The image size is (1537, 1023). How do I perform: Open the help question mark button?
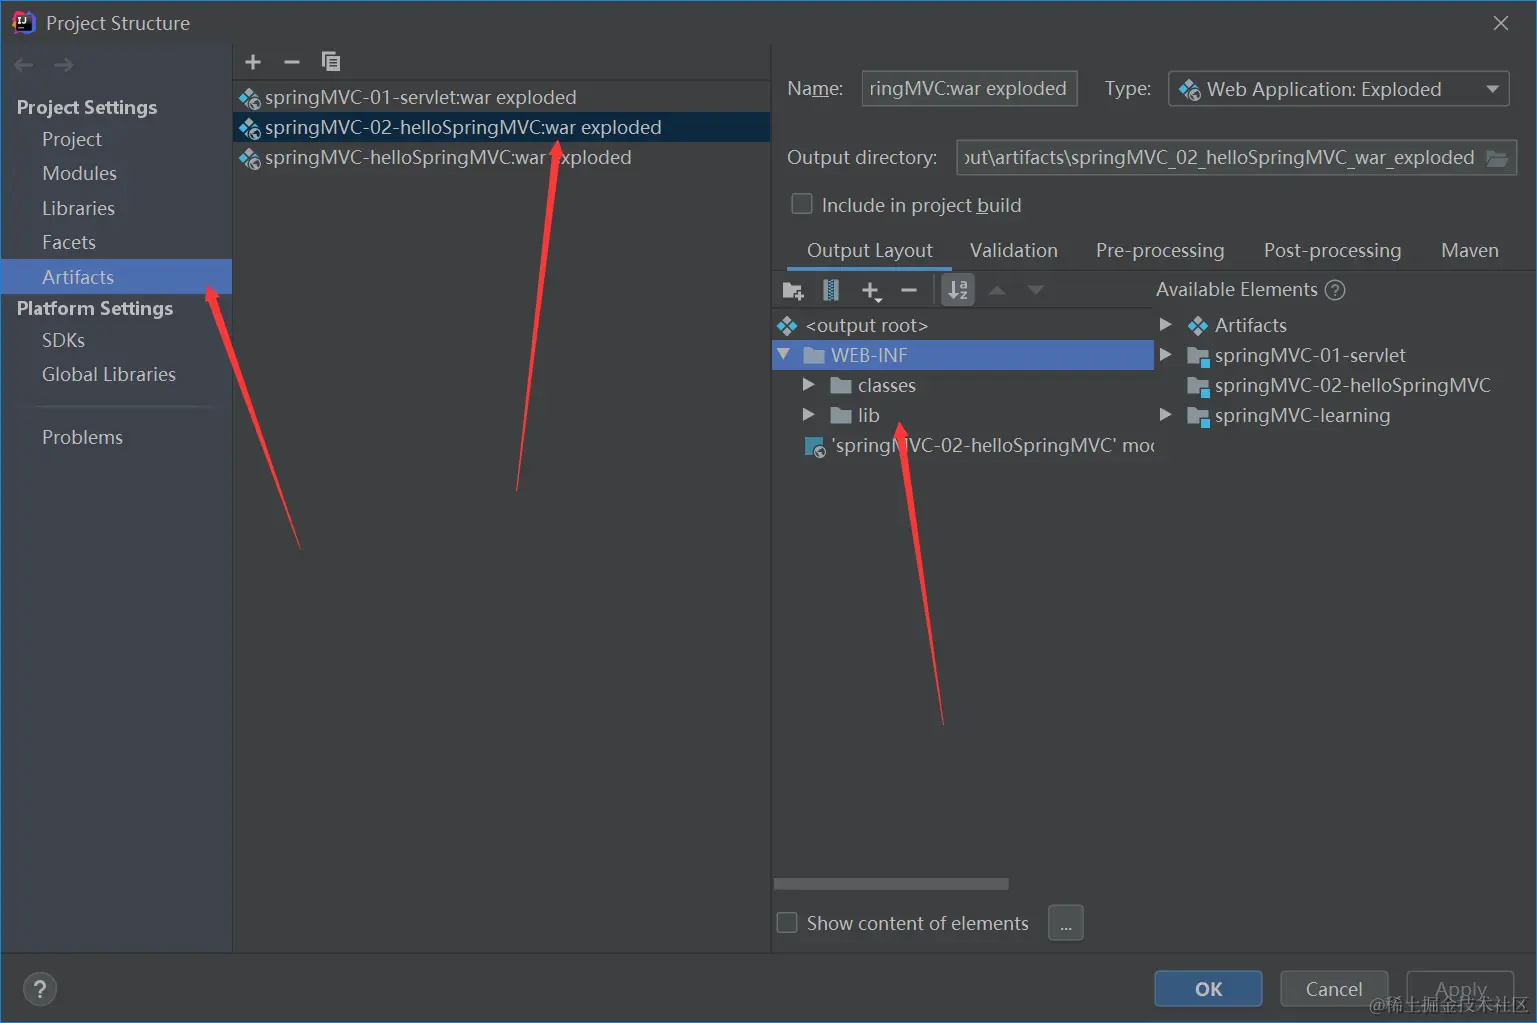40,990
